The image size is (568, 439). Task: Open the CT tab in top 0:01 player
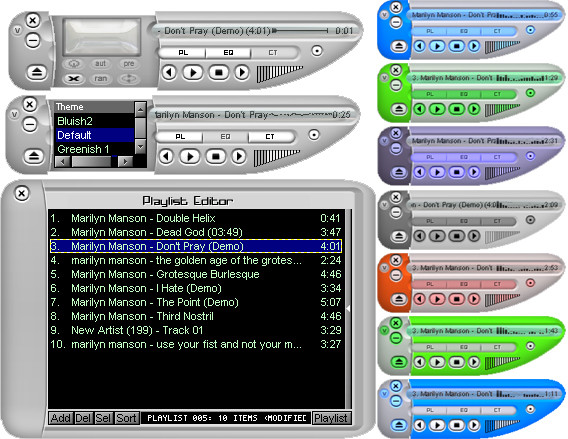point(273,53)
